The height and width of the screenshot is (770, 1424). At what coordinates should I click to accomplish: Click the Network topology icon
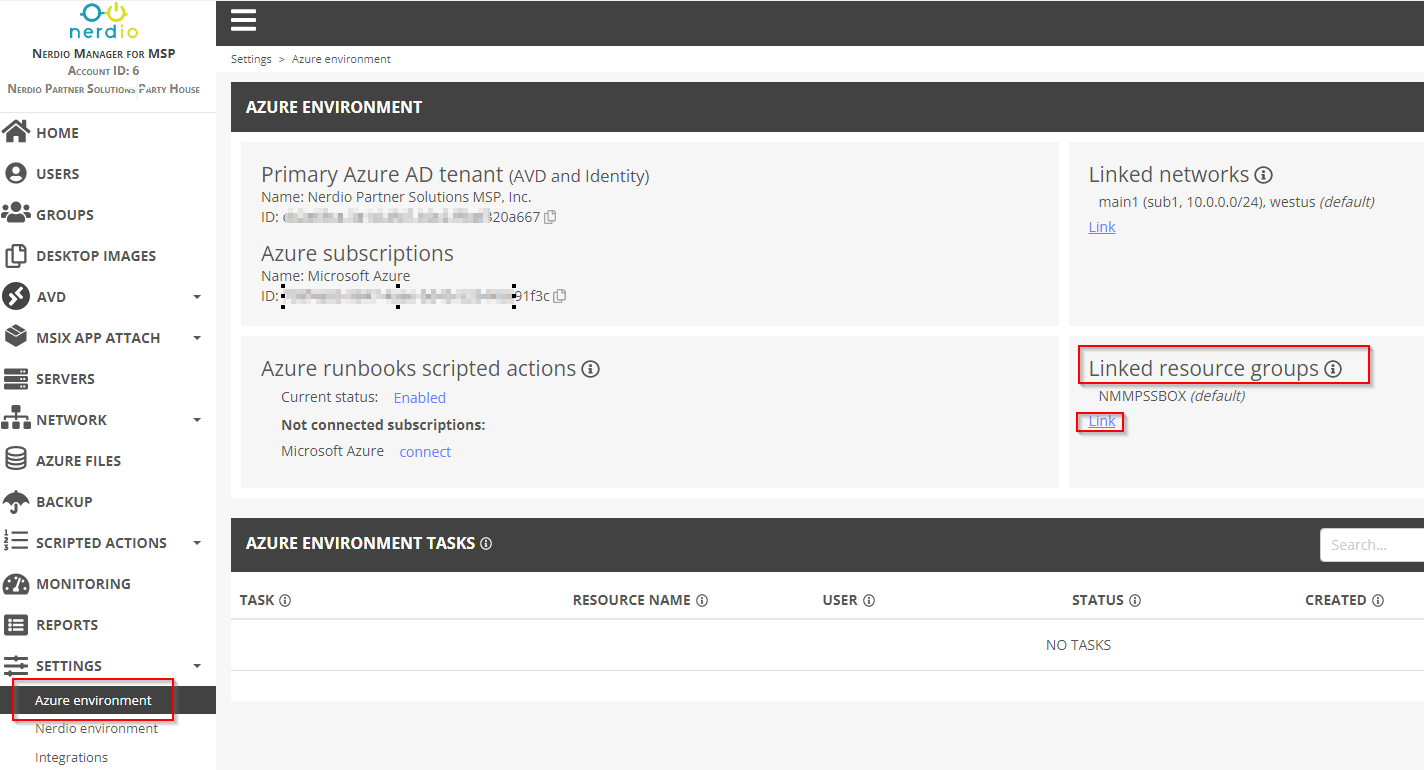coord(16,419)
